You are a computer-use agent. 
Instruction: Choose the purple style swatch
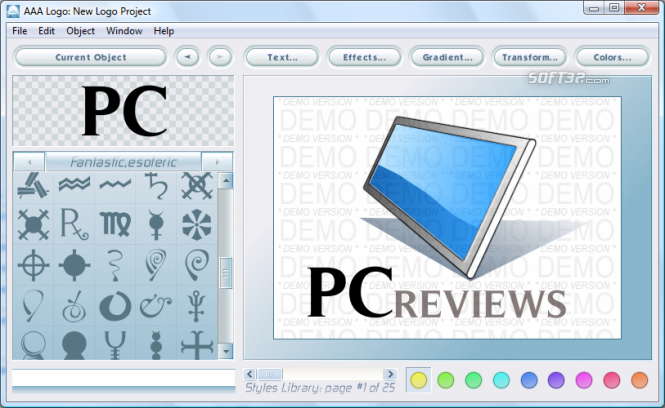coord(556,380)
